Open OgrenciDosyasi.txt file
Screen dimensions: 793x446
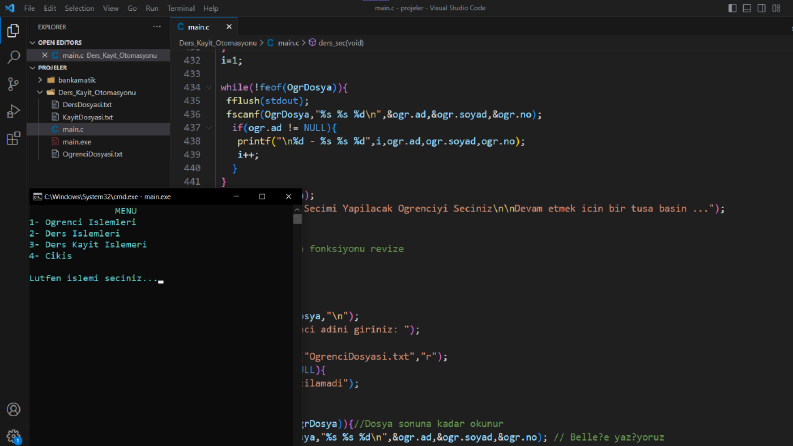pyautogui.click(x=93, y=154)
